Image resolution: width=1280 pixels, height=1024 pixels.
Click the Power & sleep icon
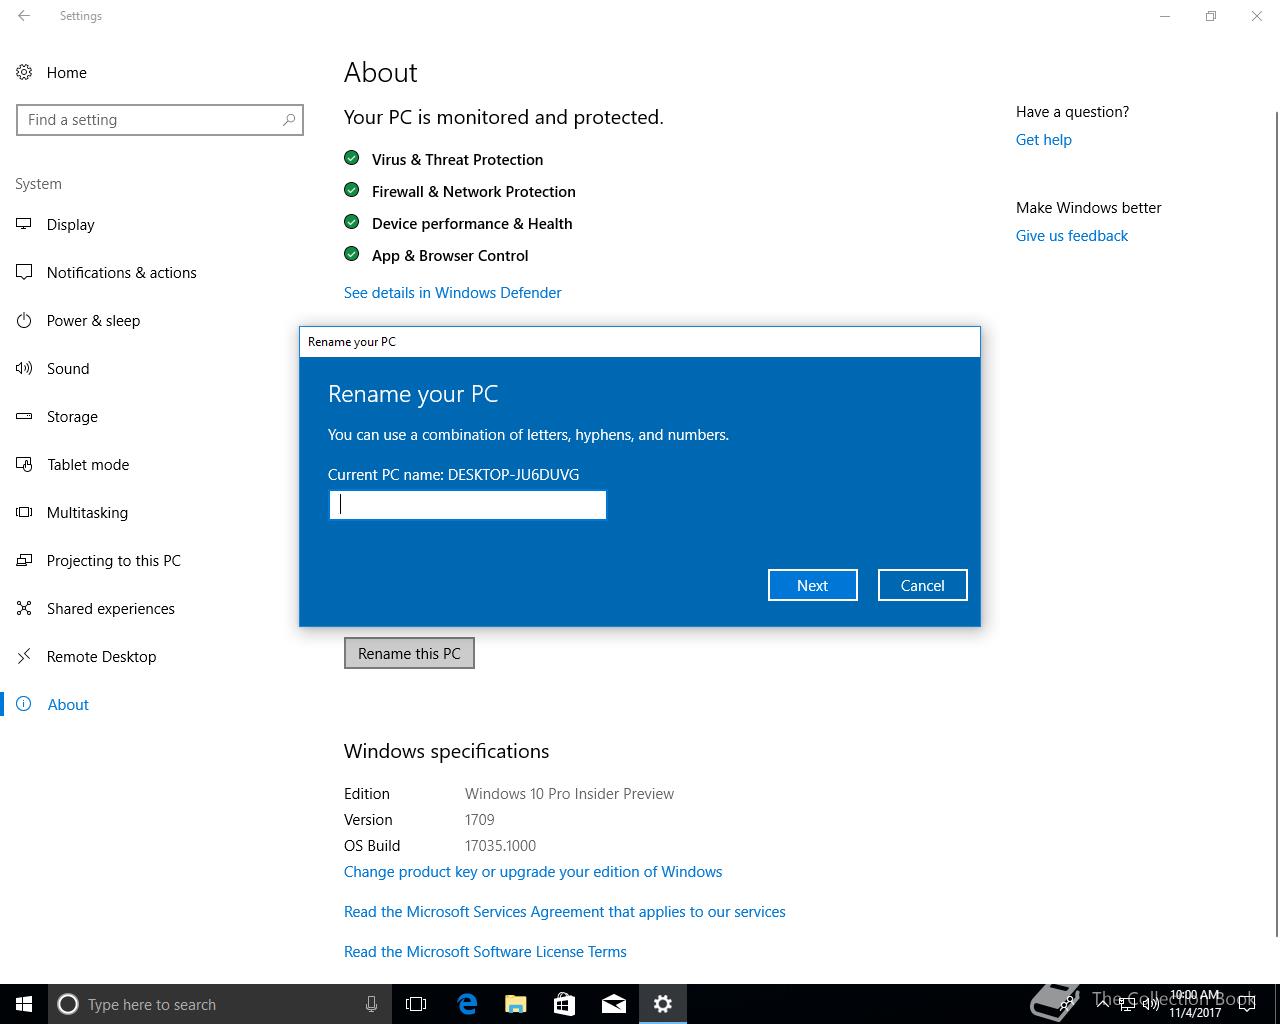(24, 320)
